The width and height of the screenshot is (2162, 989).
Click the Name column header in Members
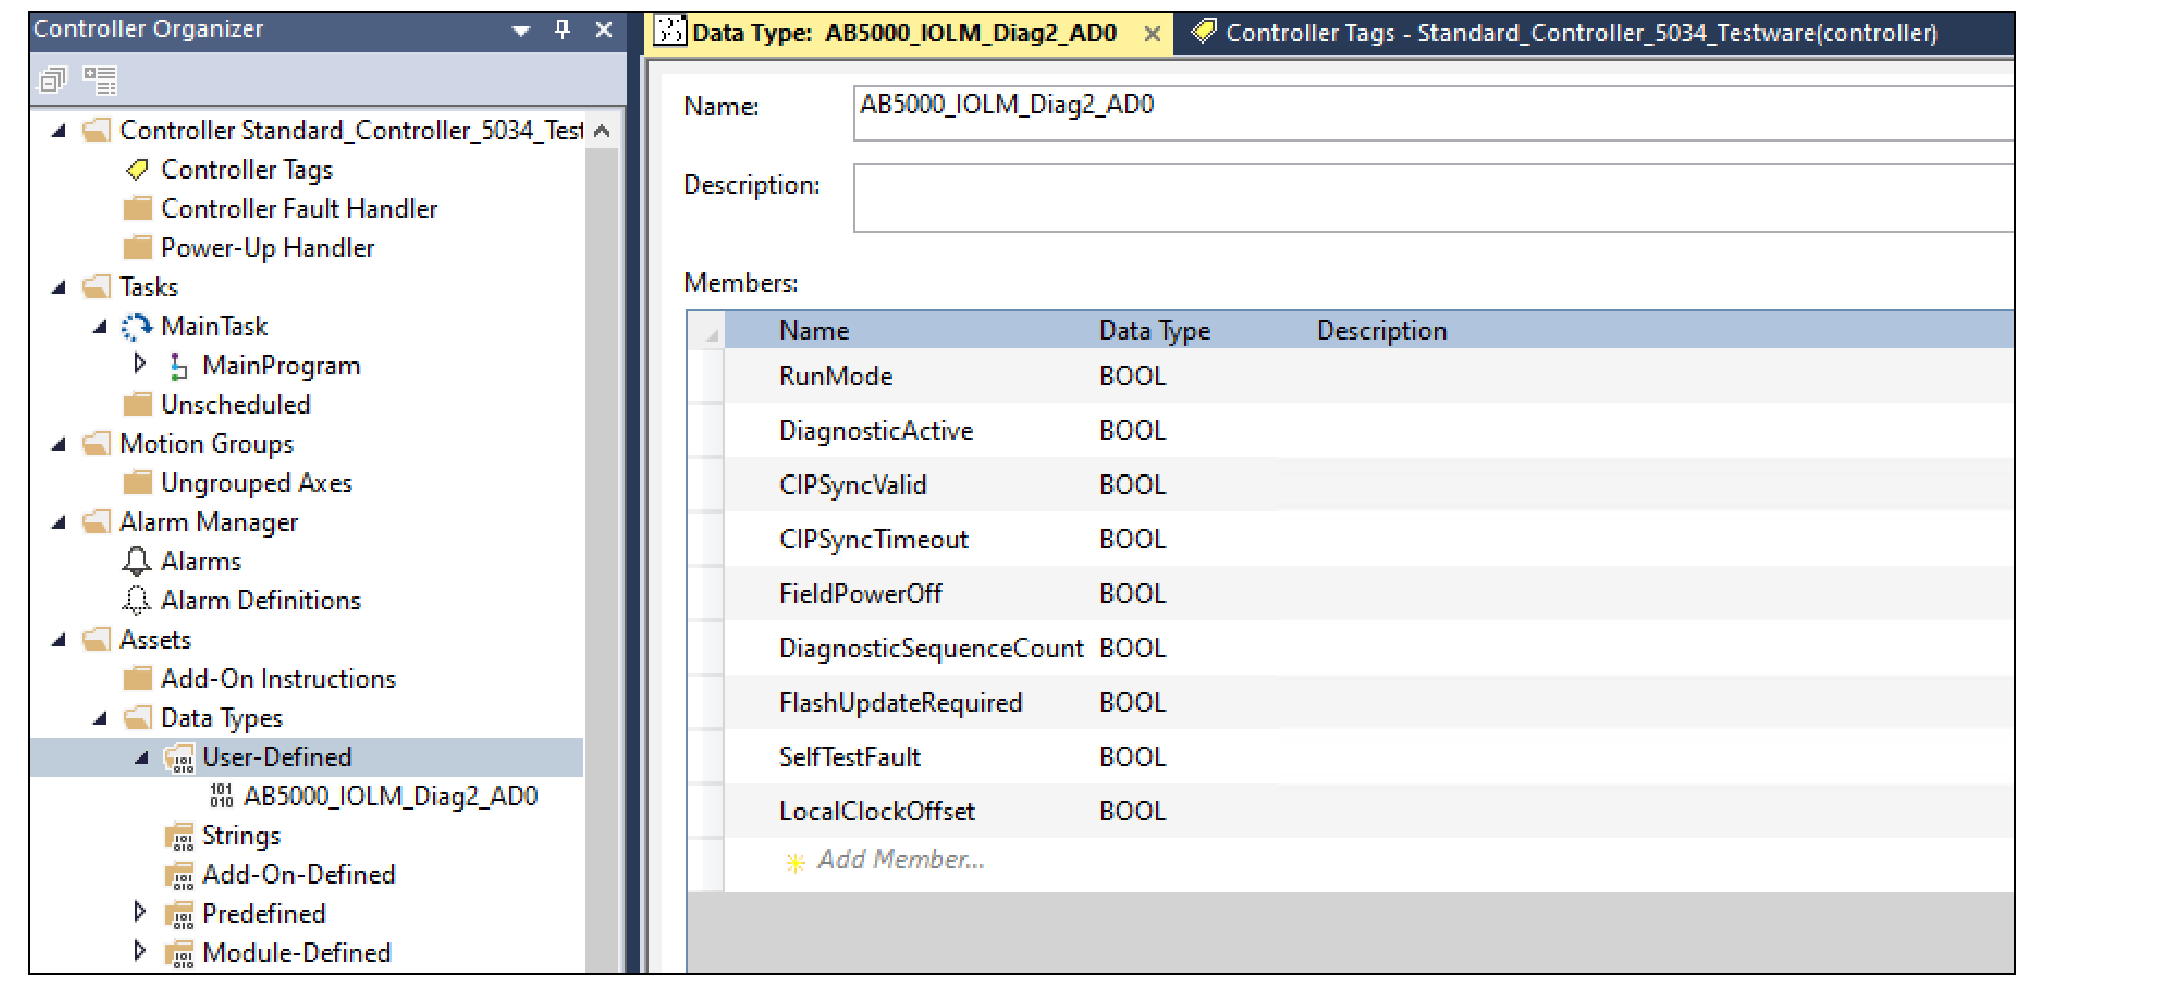814,331
